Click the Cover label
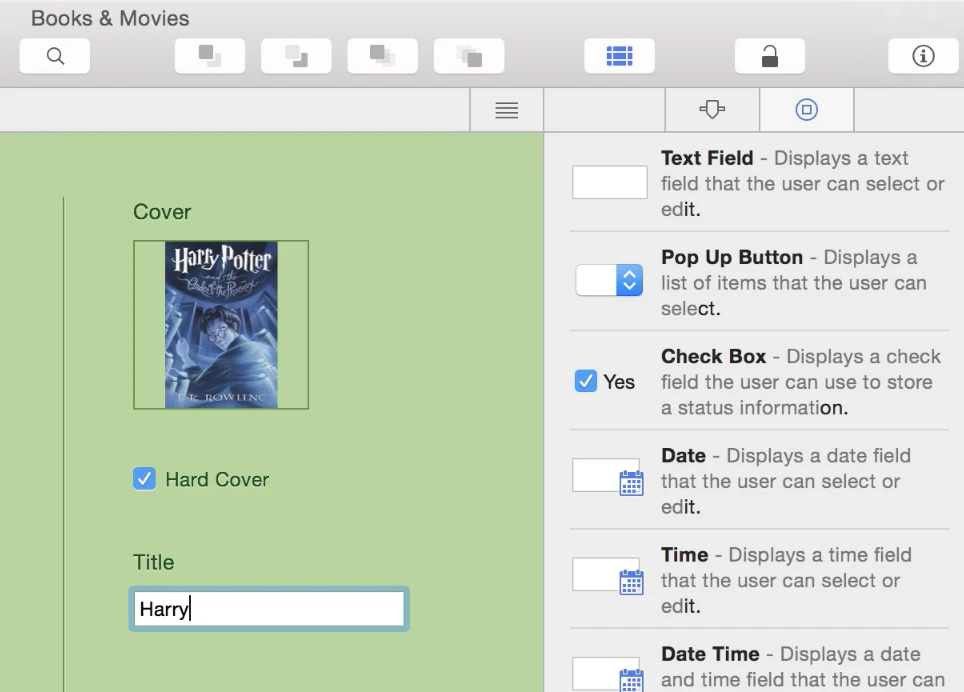Viewport: 964px width, 692px height. [162, 212]
